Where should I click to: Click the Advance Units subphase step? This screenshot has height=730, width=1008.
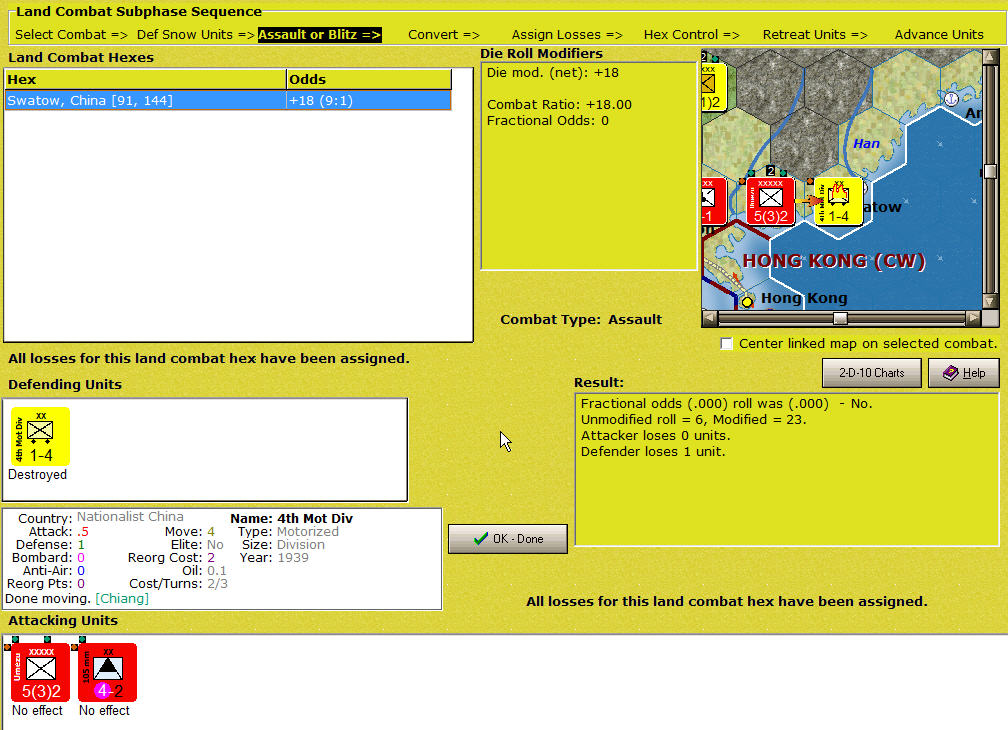tap(939, 35)
